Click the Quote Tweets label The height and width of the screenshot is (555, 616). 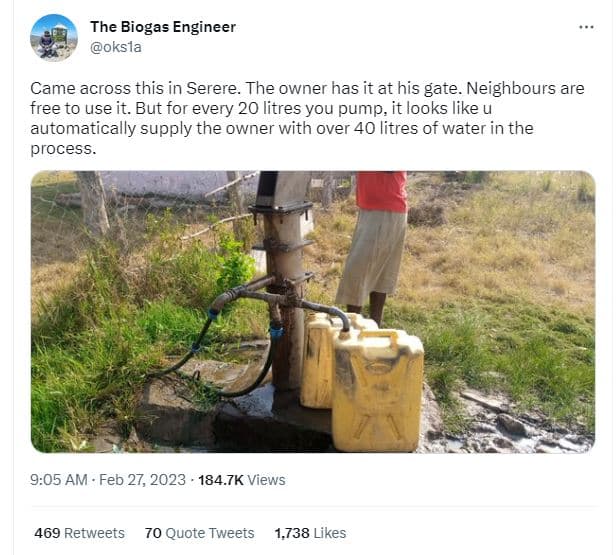pos(210,533)
